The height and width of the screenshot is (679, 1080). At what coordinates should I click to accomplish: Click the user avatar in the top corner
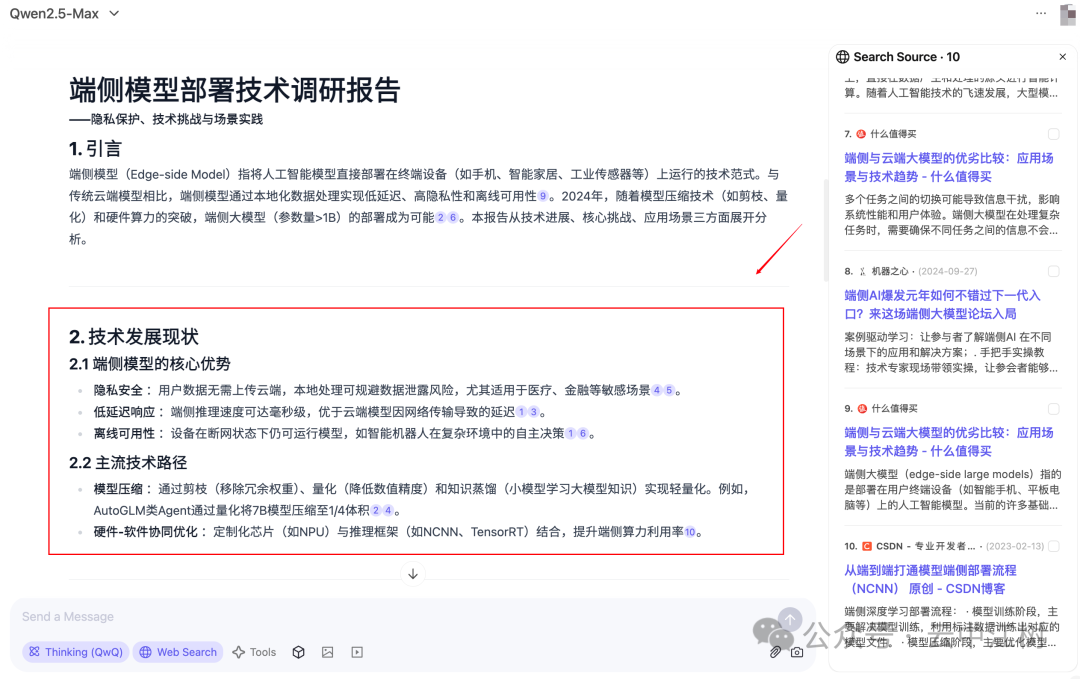click(x=1068, y=14)
